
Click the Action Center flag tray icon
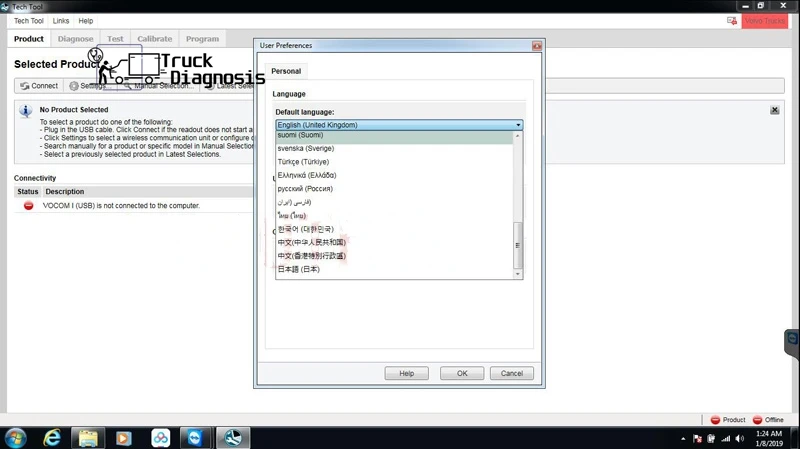[697, 439]
